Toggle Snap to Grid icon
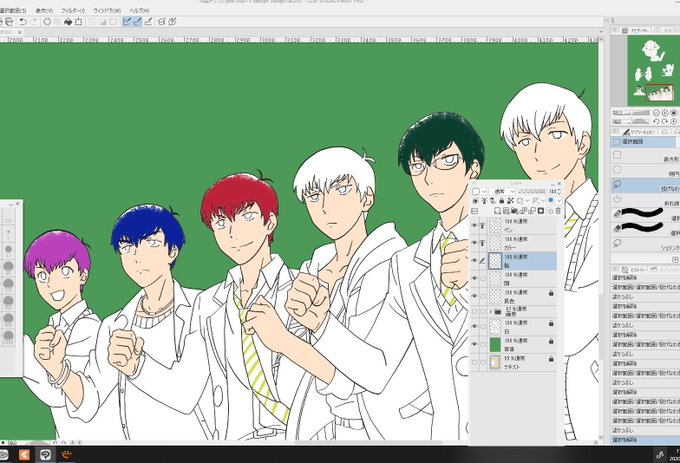 (148, 21)
